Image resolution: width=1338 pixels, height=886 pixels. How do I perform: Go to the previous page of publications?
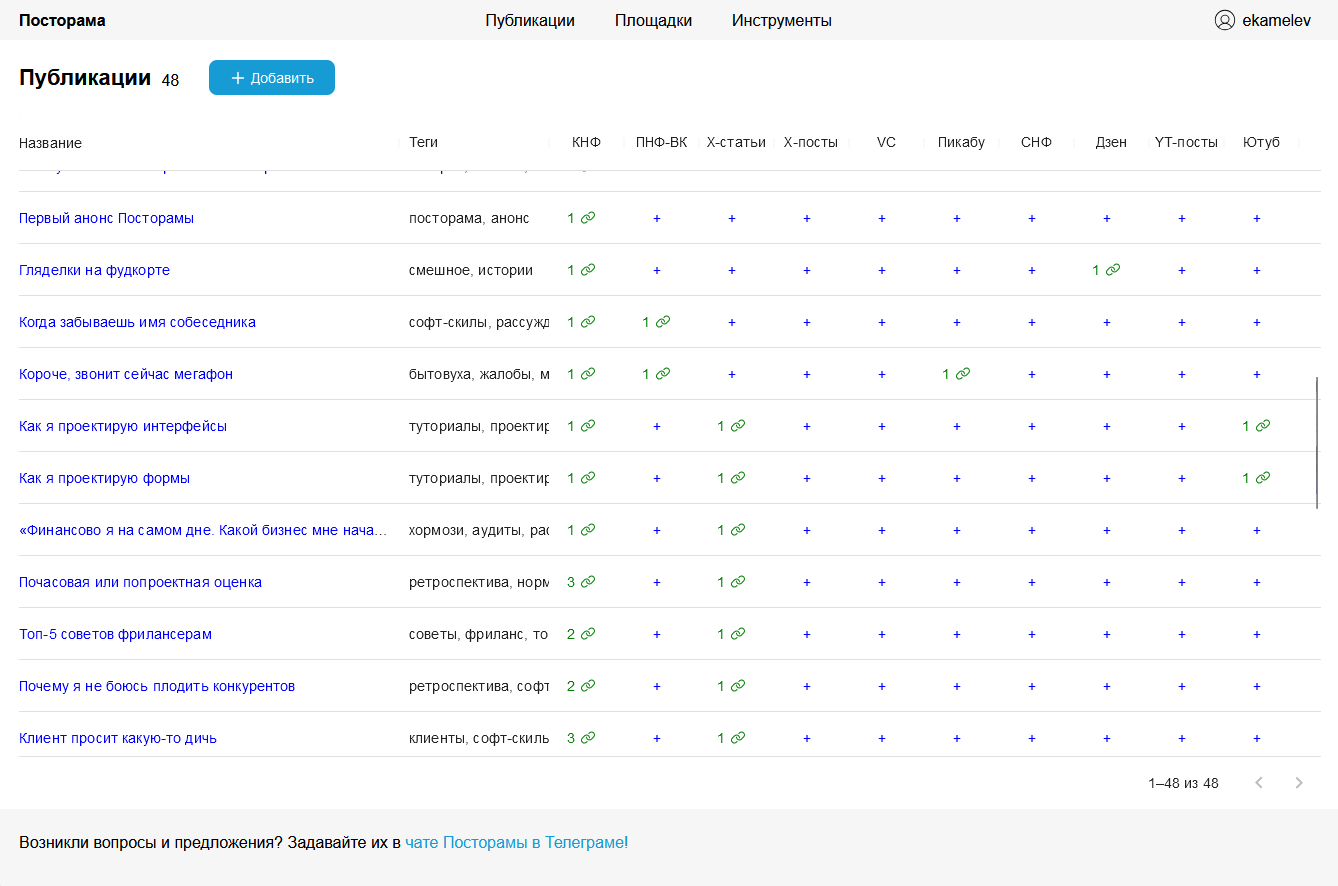pyautogui.click(x=1259, y=783)
